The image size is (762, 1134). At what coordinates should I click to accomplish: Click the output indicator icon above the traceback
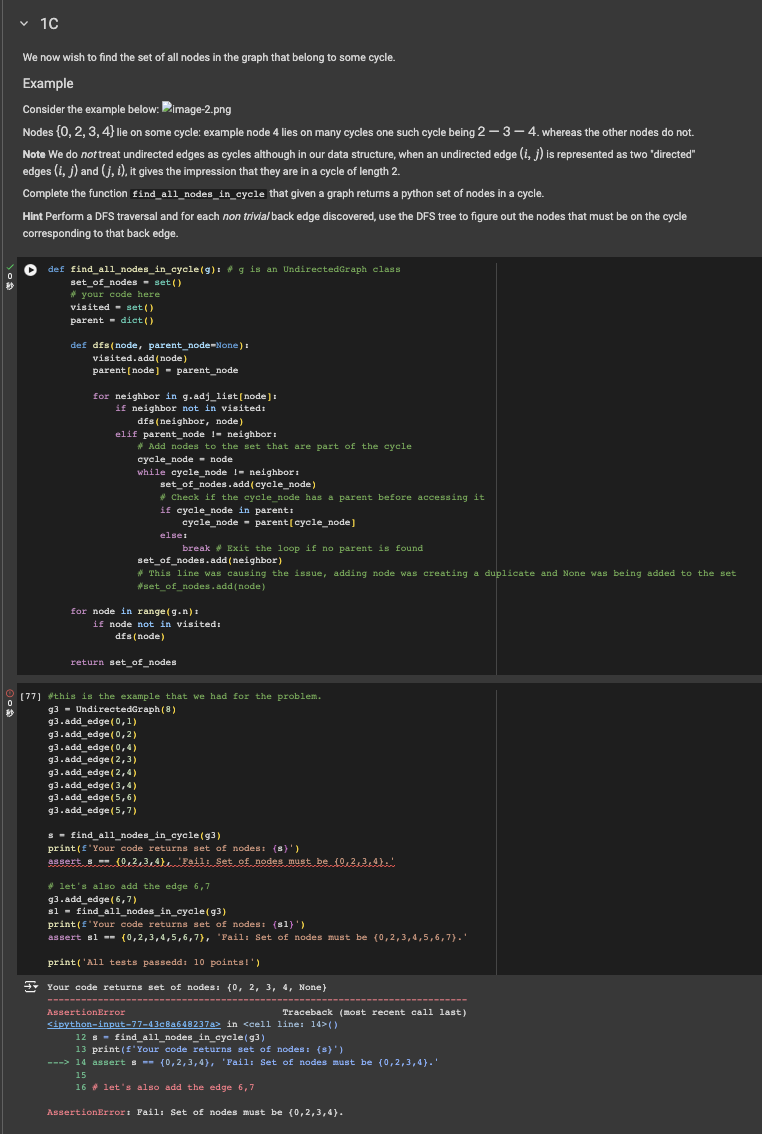[33, 986]
